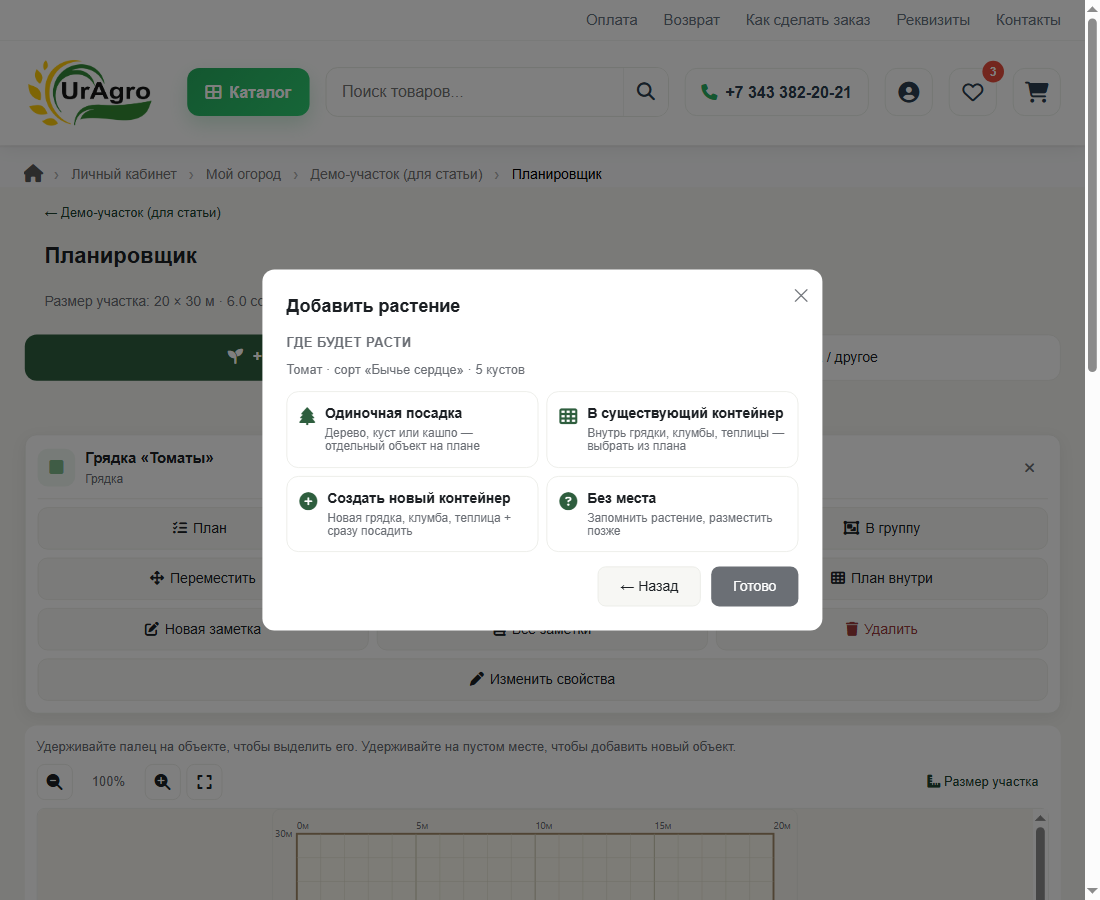Select the Одиночная посадка option
The image size is (1100, 900).
click(x=412, y=429)
